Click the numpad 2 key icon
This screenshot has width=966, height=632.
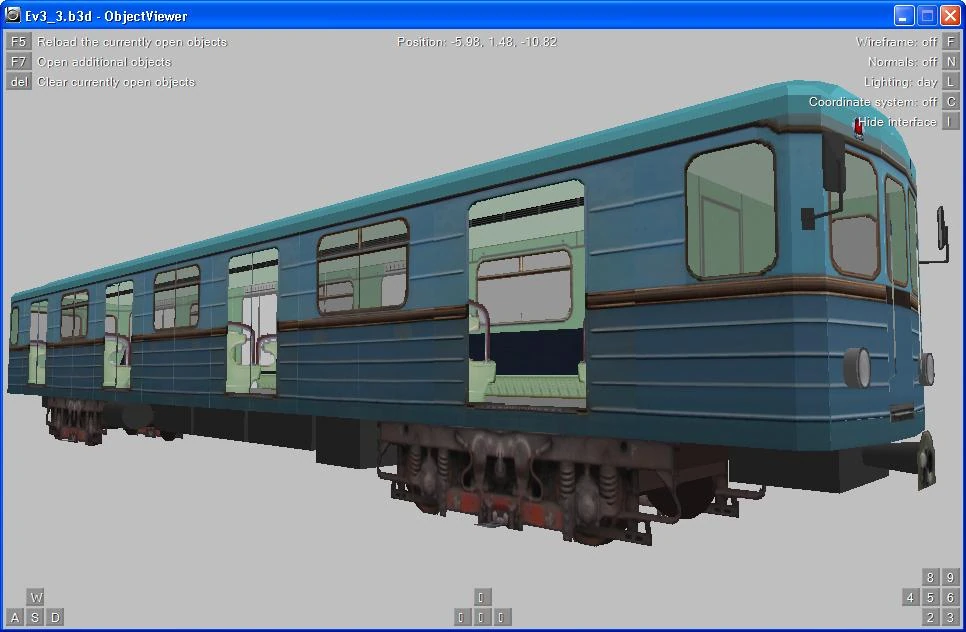[930, 617]
